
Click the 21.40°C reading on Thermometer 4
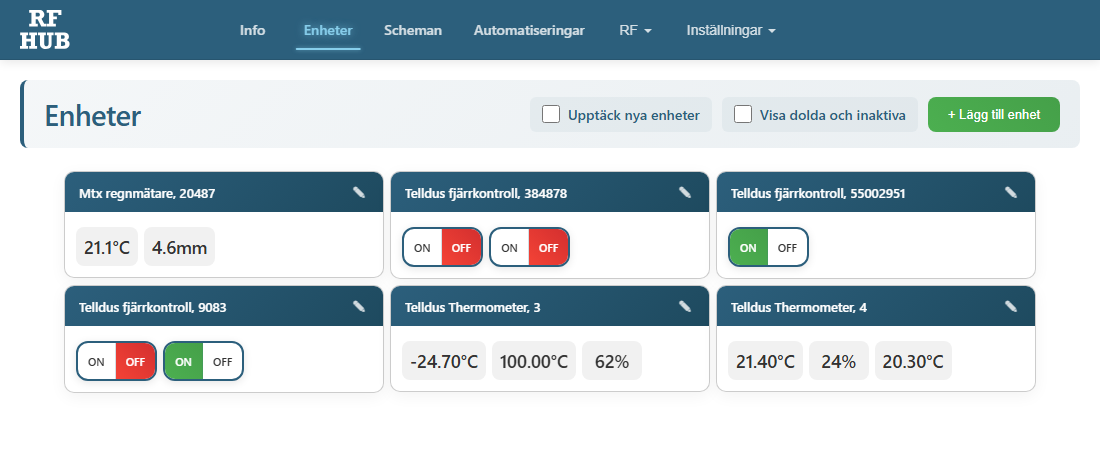[x=765, y=362]
